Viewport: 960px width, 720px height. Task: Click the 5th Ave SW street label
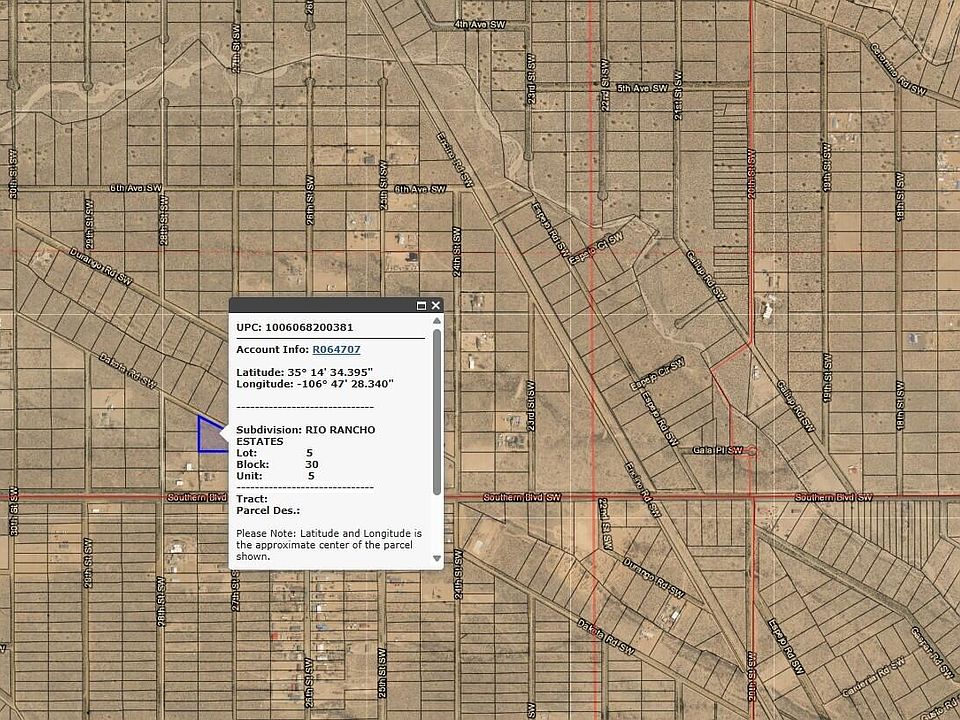(x=642, y=88)
